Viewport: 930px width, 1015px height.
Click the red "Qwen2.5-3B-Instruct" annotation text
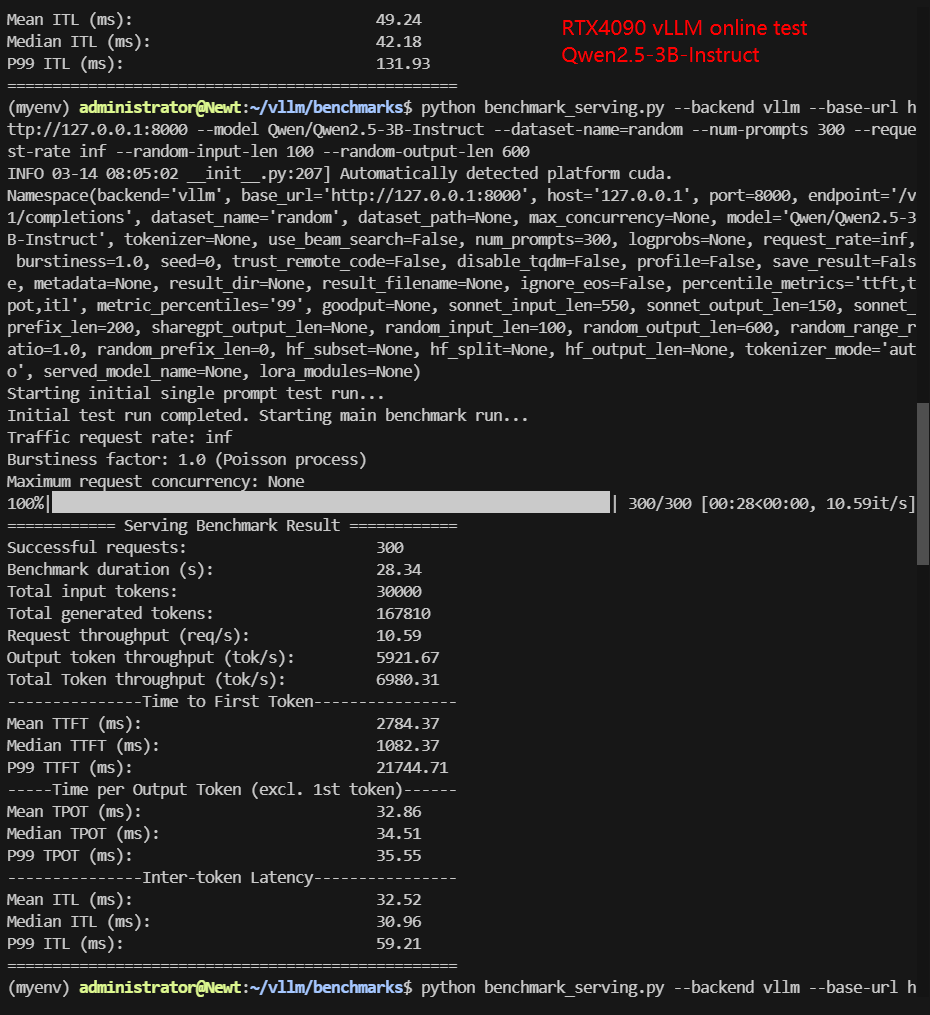tap(660, 55)
